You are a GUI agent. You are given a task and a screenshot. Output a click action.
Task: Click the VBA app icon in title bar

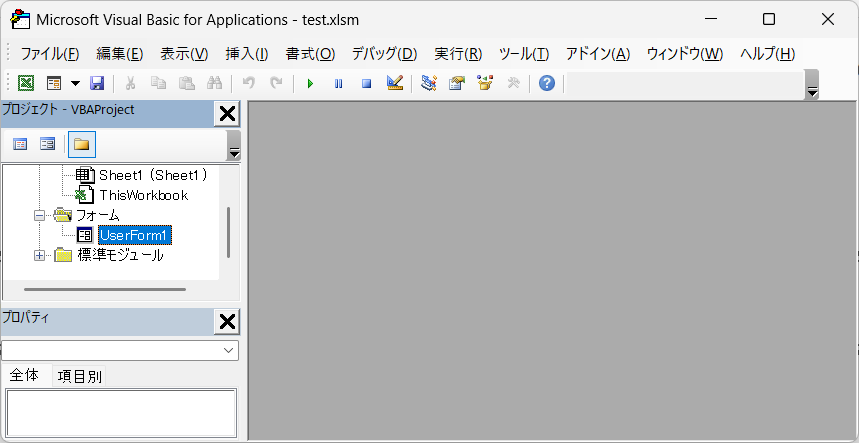coord(20,19)
